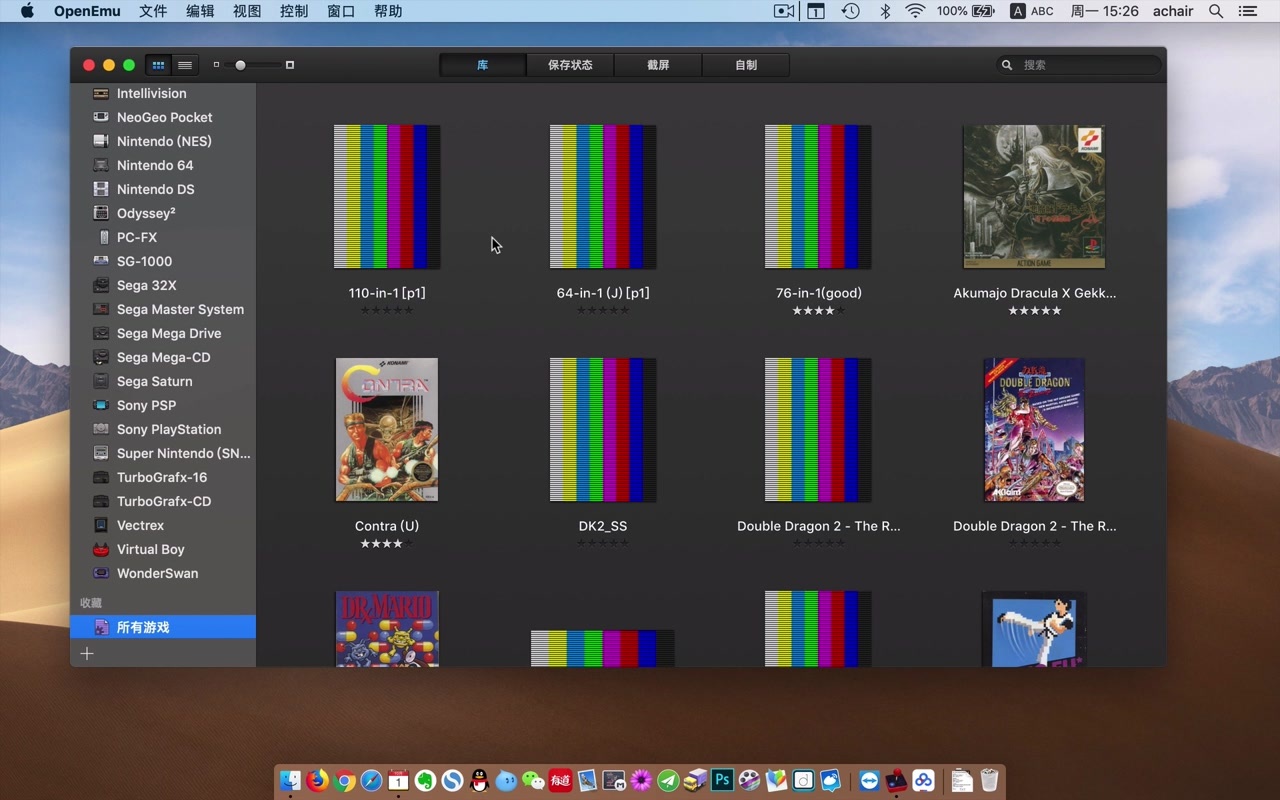Select the 110-in-1 [p1] game thumbnail
This screenshot has height=800, width=1280.
[387, 197]
